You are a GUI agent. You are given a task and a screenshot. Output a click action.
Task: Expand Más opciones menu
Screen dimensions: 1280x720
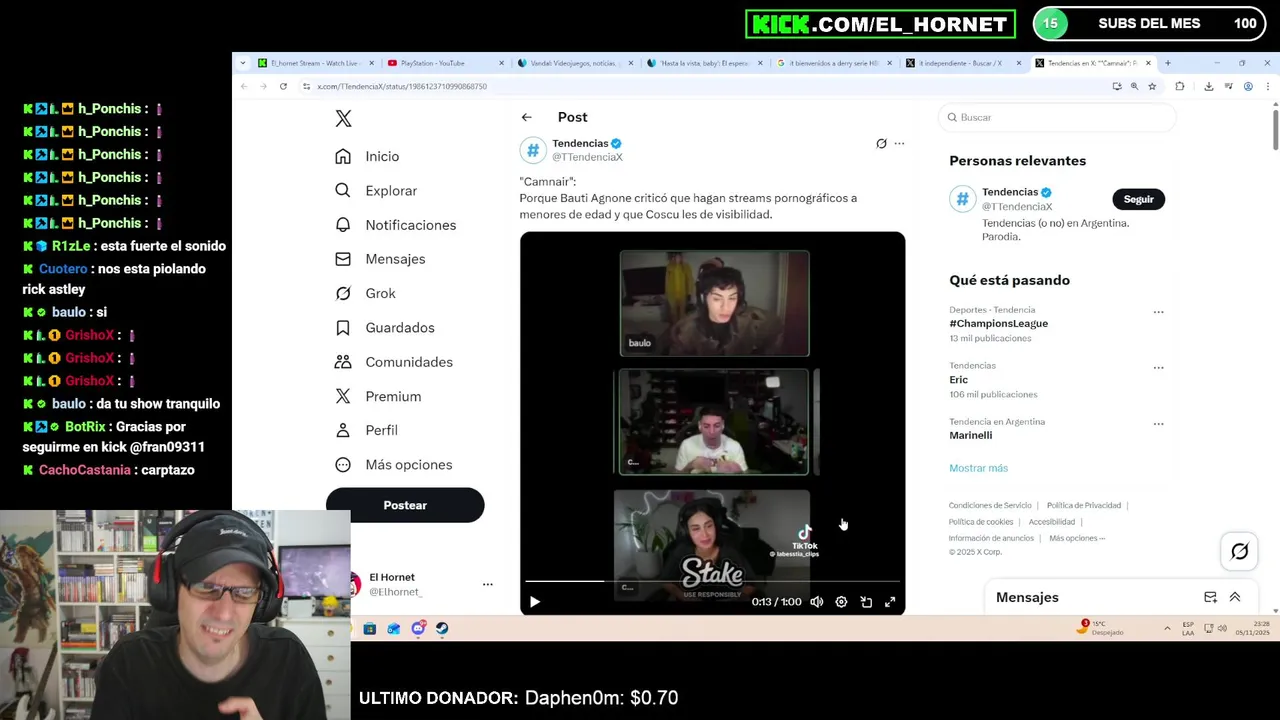click(394, 465)
